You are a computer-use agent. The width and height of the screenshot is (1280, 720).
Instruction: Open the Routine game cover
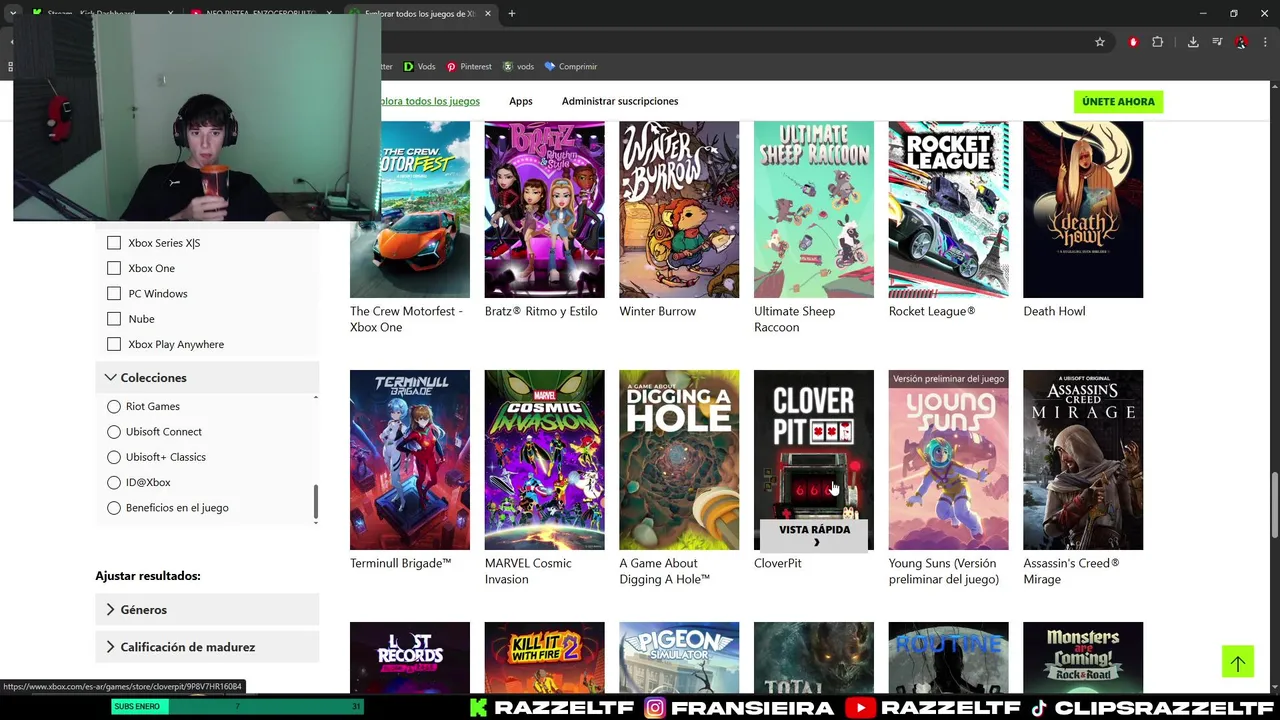948,657
